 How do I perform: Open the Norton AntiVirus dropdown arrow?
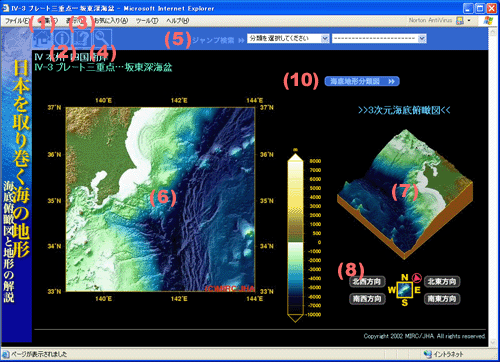[x=469, y=21]
